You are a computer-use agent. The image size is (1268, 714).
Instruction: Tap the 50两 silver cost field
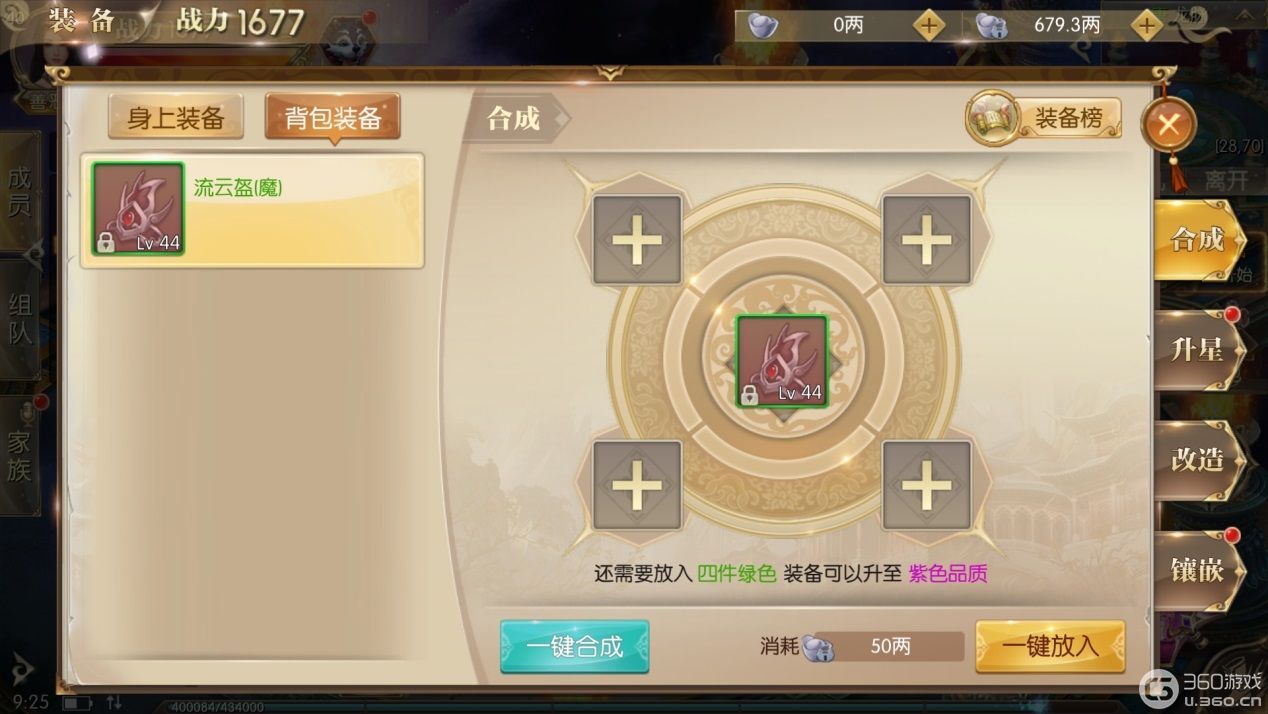click(x=890, y=647)
